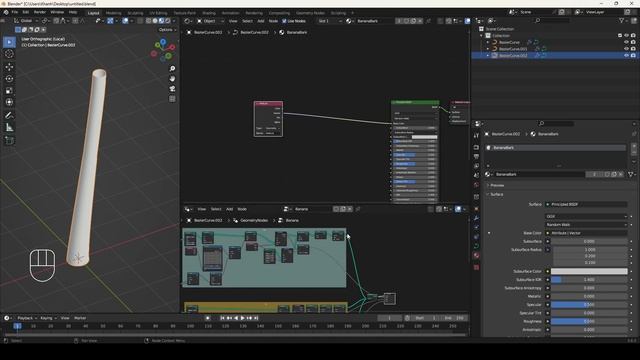This screenshot has width=640, height=360.
Task: Switch to the Layout workspace tab
Action: point(93,13)
